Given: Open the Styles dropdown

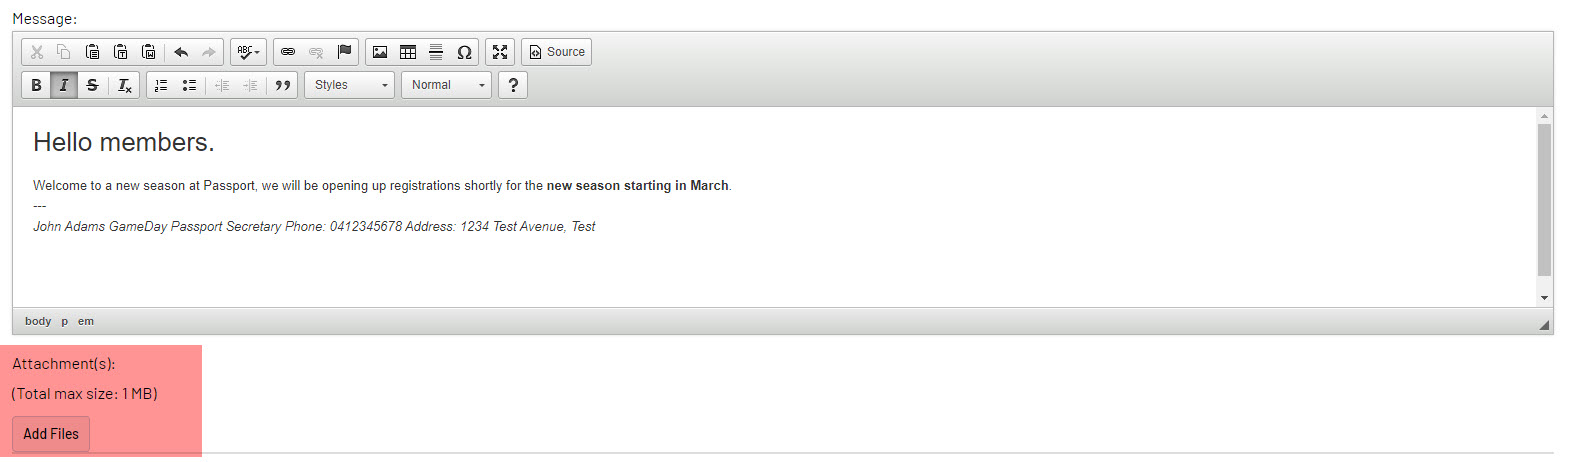Looking at the screenshot, I should [350, 85].
